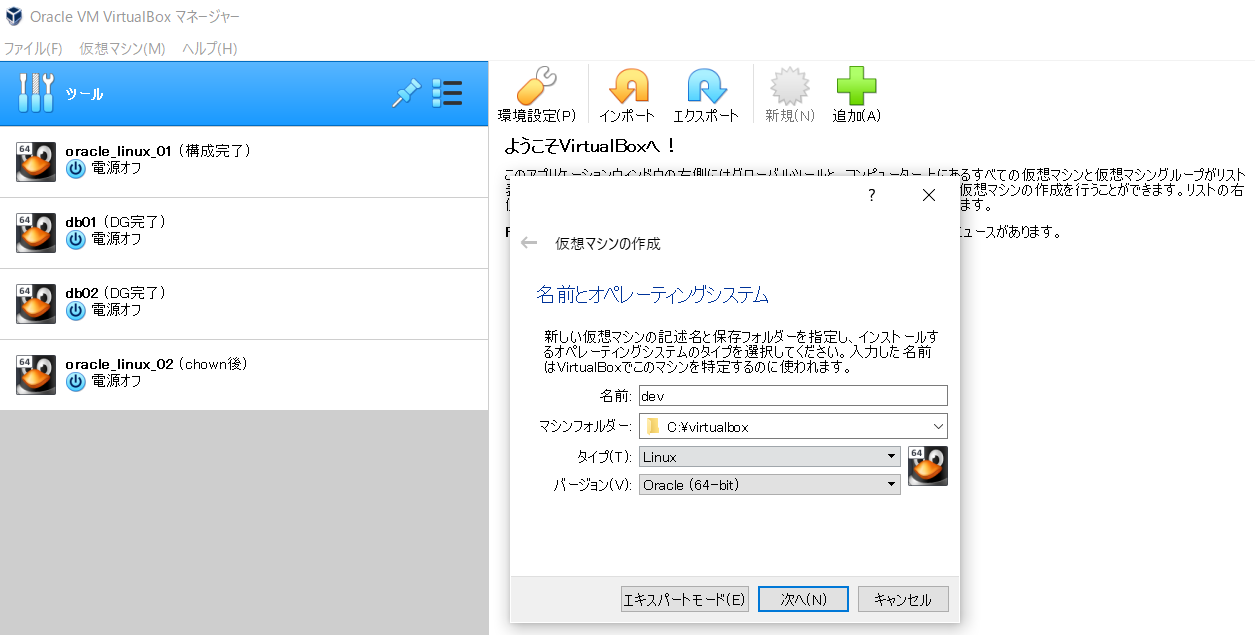
Task: Click the back arrow in the wizard dialog
Action: (x=529, y=243)
